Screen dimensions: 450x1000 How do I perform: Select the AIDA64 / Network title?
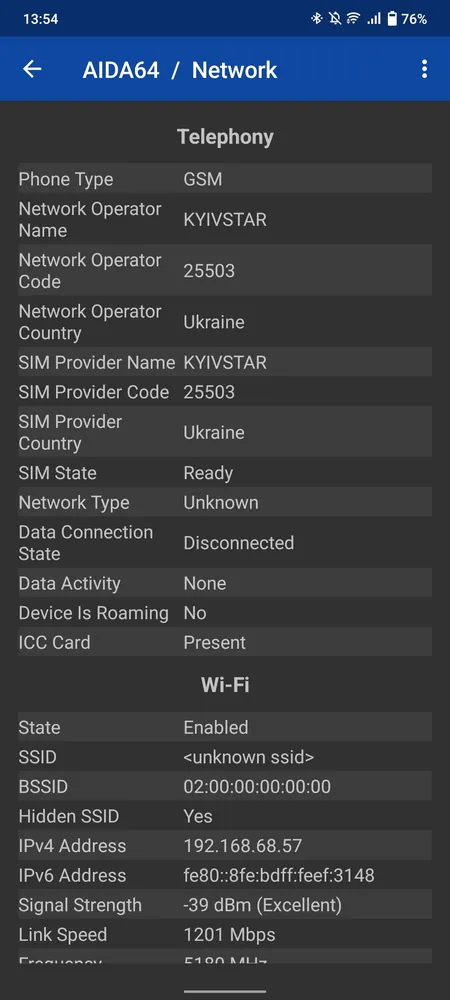coord(180,70)
